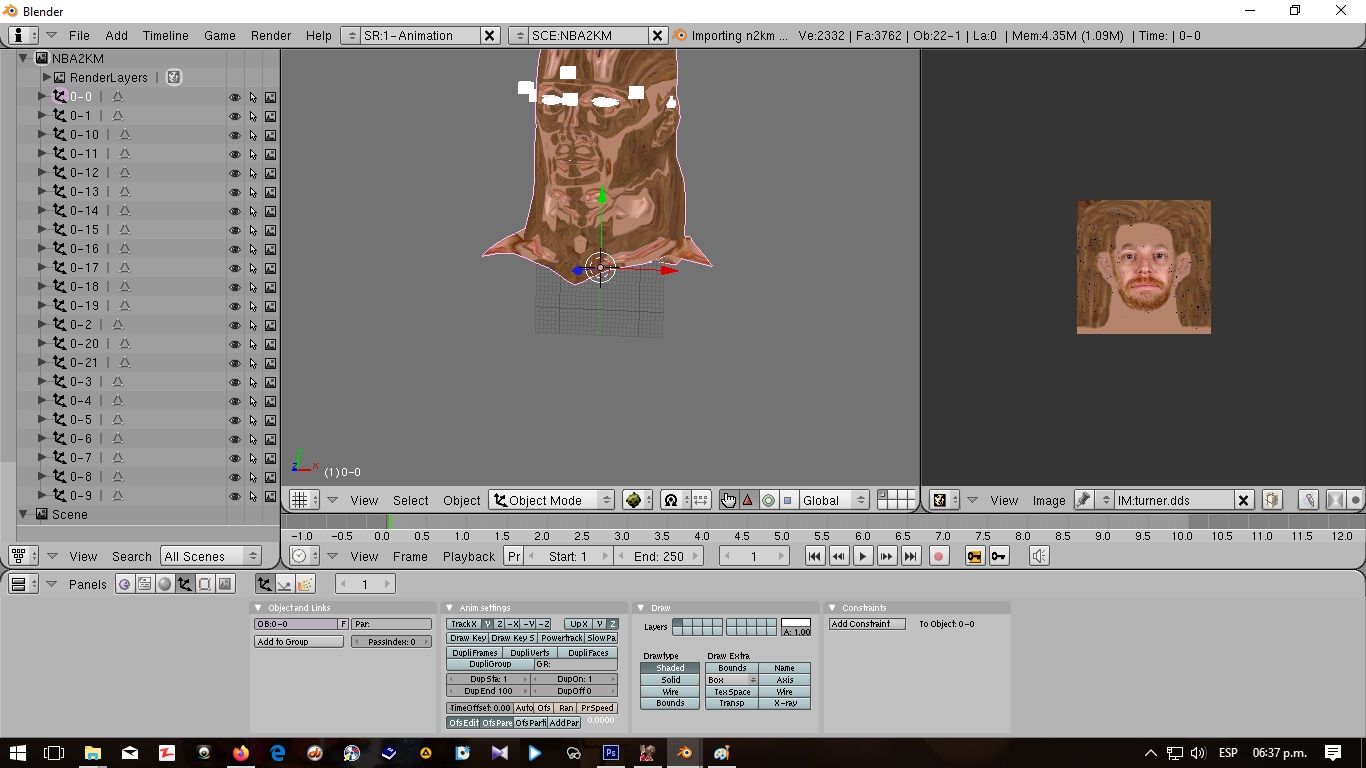Toggle selectability cursor icon for object 0-2
The width and height of the screenshot is (1366, 768).
[x=253, y=325]
